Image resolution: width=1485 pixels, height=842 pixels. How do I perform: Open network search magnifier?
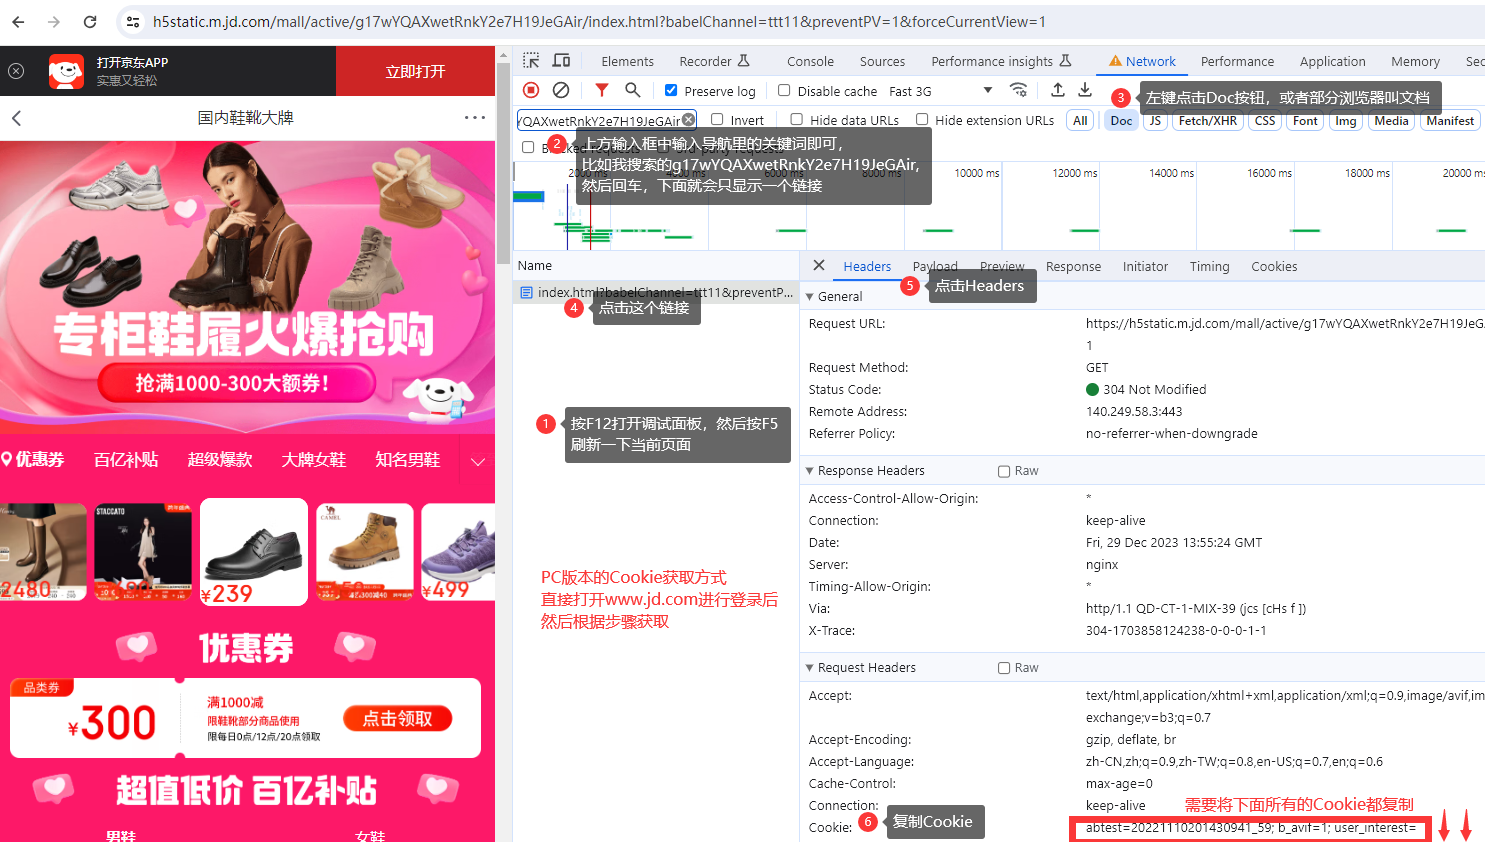[632, 90]
